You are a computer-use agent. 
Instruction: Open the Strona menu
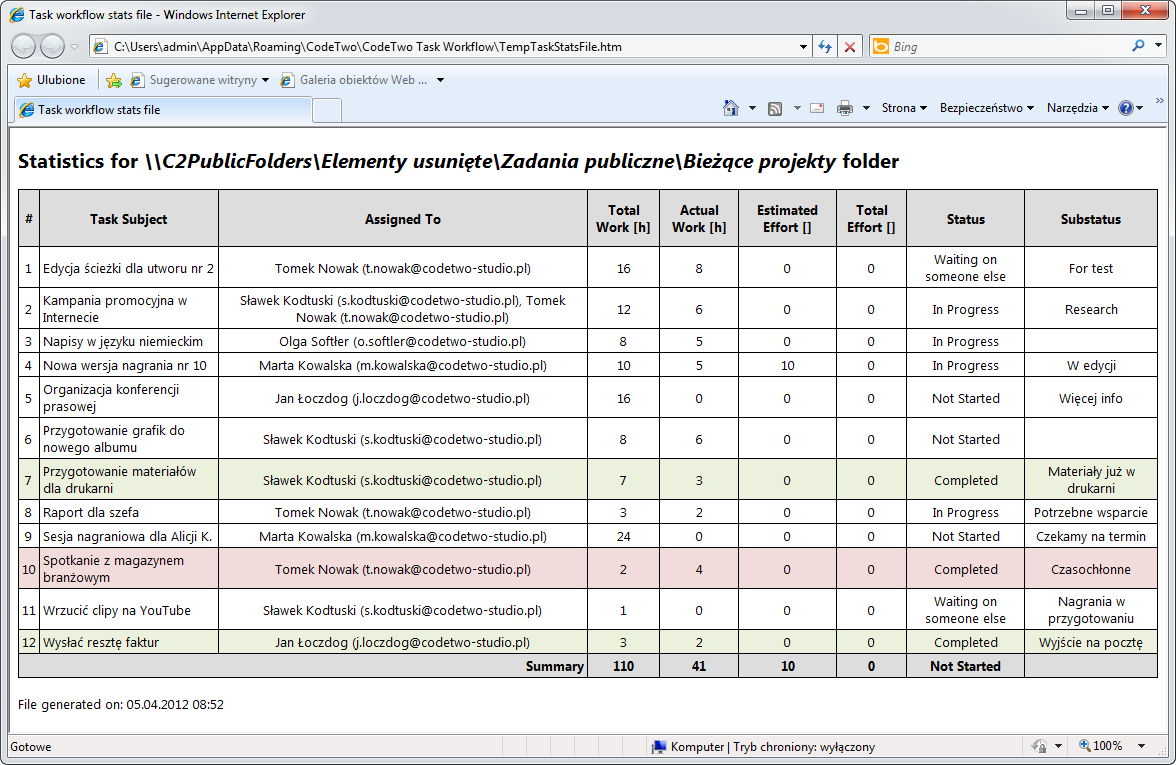(x=900, y=107)
